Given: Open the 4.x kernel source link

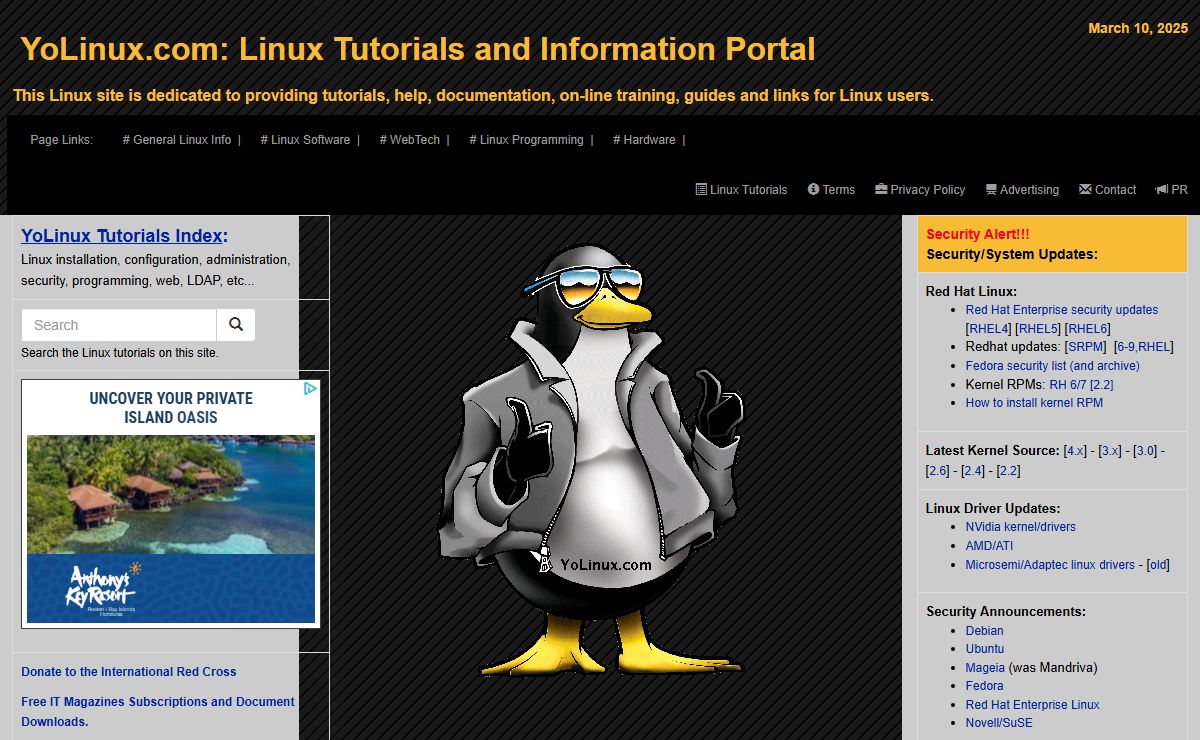Looking at the screenshot, I should click(x=1075, y=451).
